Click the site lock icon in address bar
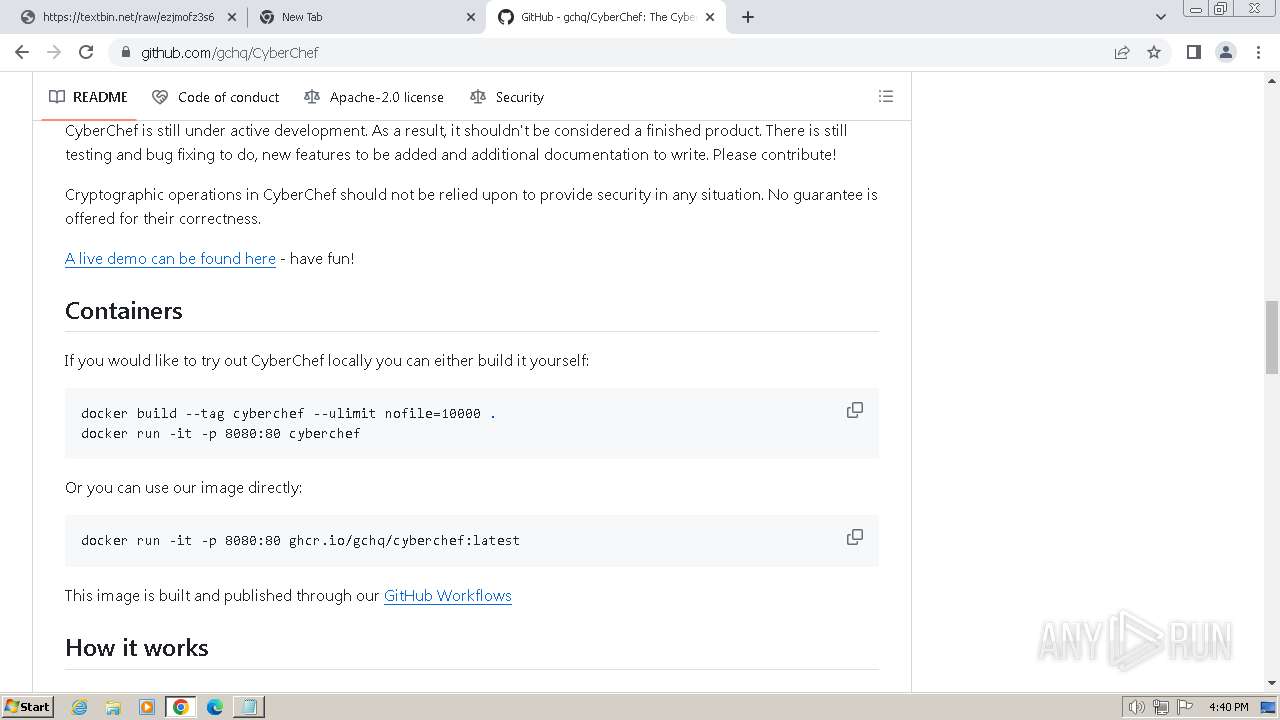Viewport: 1280px width, 720px height. [x=126, y=52]
